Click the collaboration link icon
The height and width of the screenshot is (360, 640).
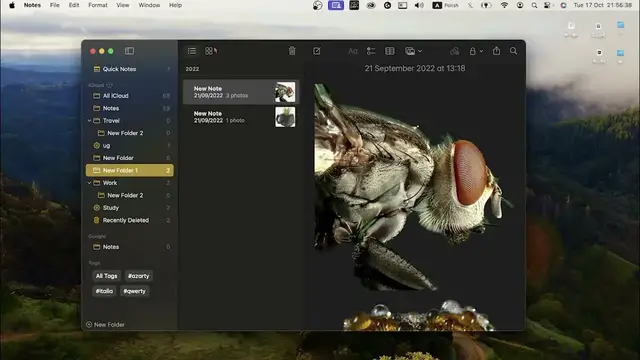pos(454,51)
